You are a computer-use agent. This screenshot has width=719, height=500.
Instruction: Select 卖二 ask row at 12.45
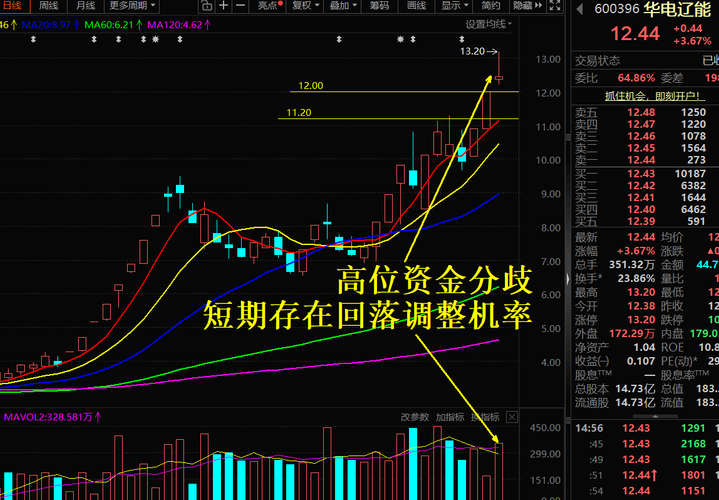pos(645,148)
